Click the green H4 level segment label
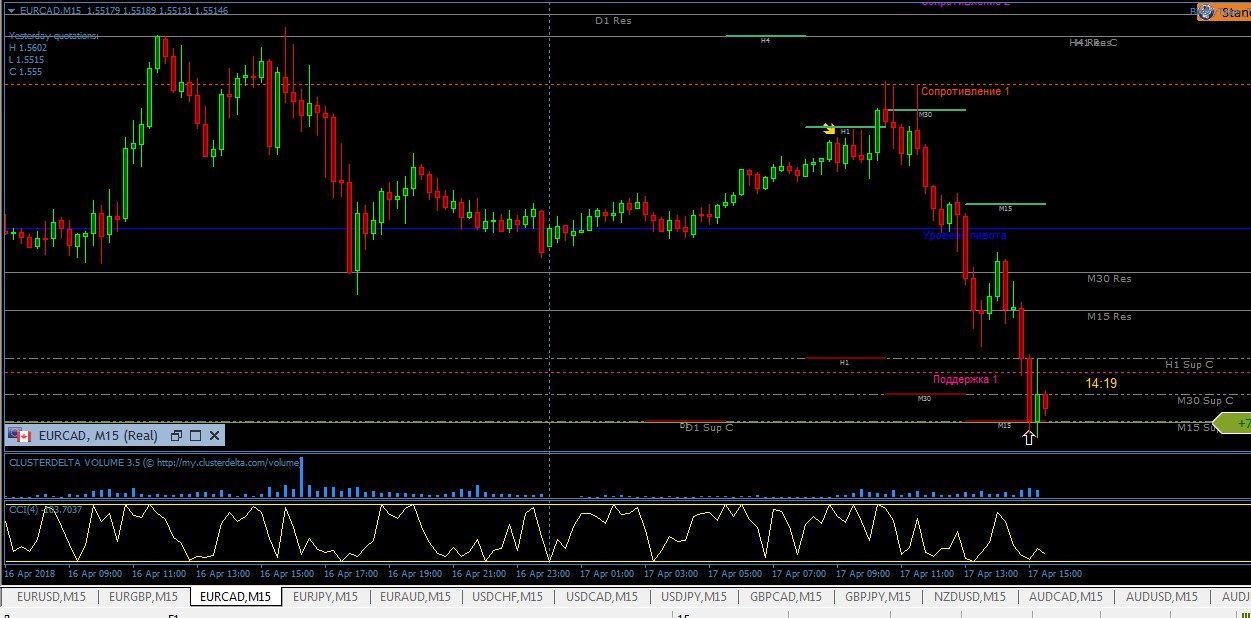This screenshot has height=618, width=1251. 765,41
